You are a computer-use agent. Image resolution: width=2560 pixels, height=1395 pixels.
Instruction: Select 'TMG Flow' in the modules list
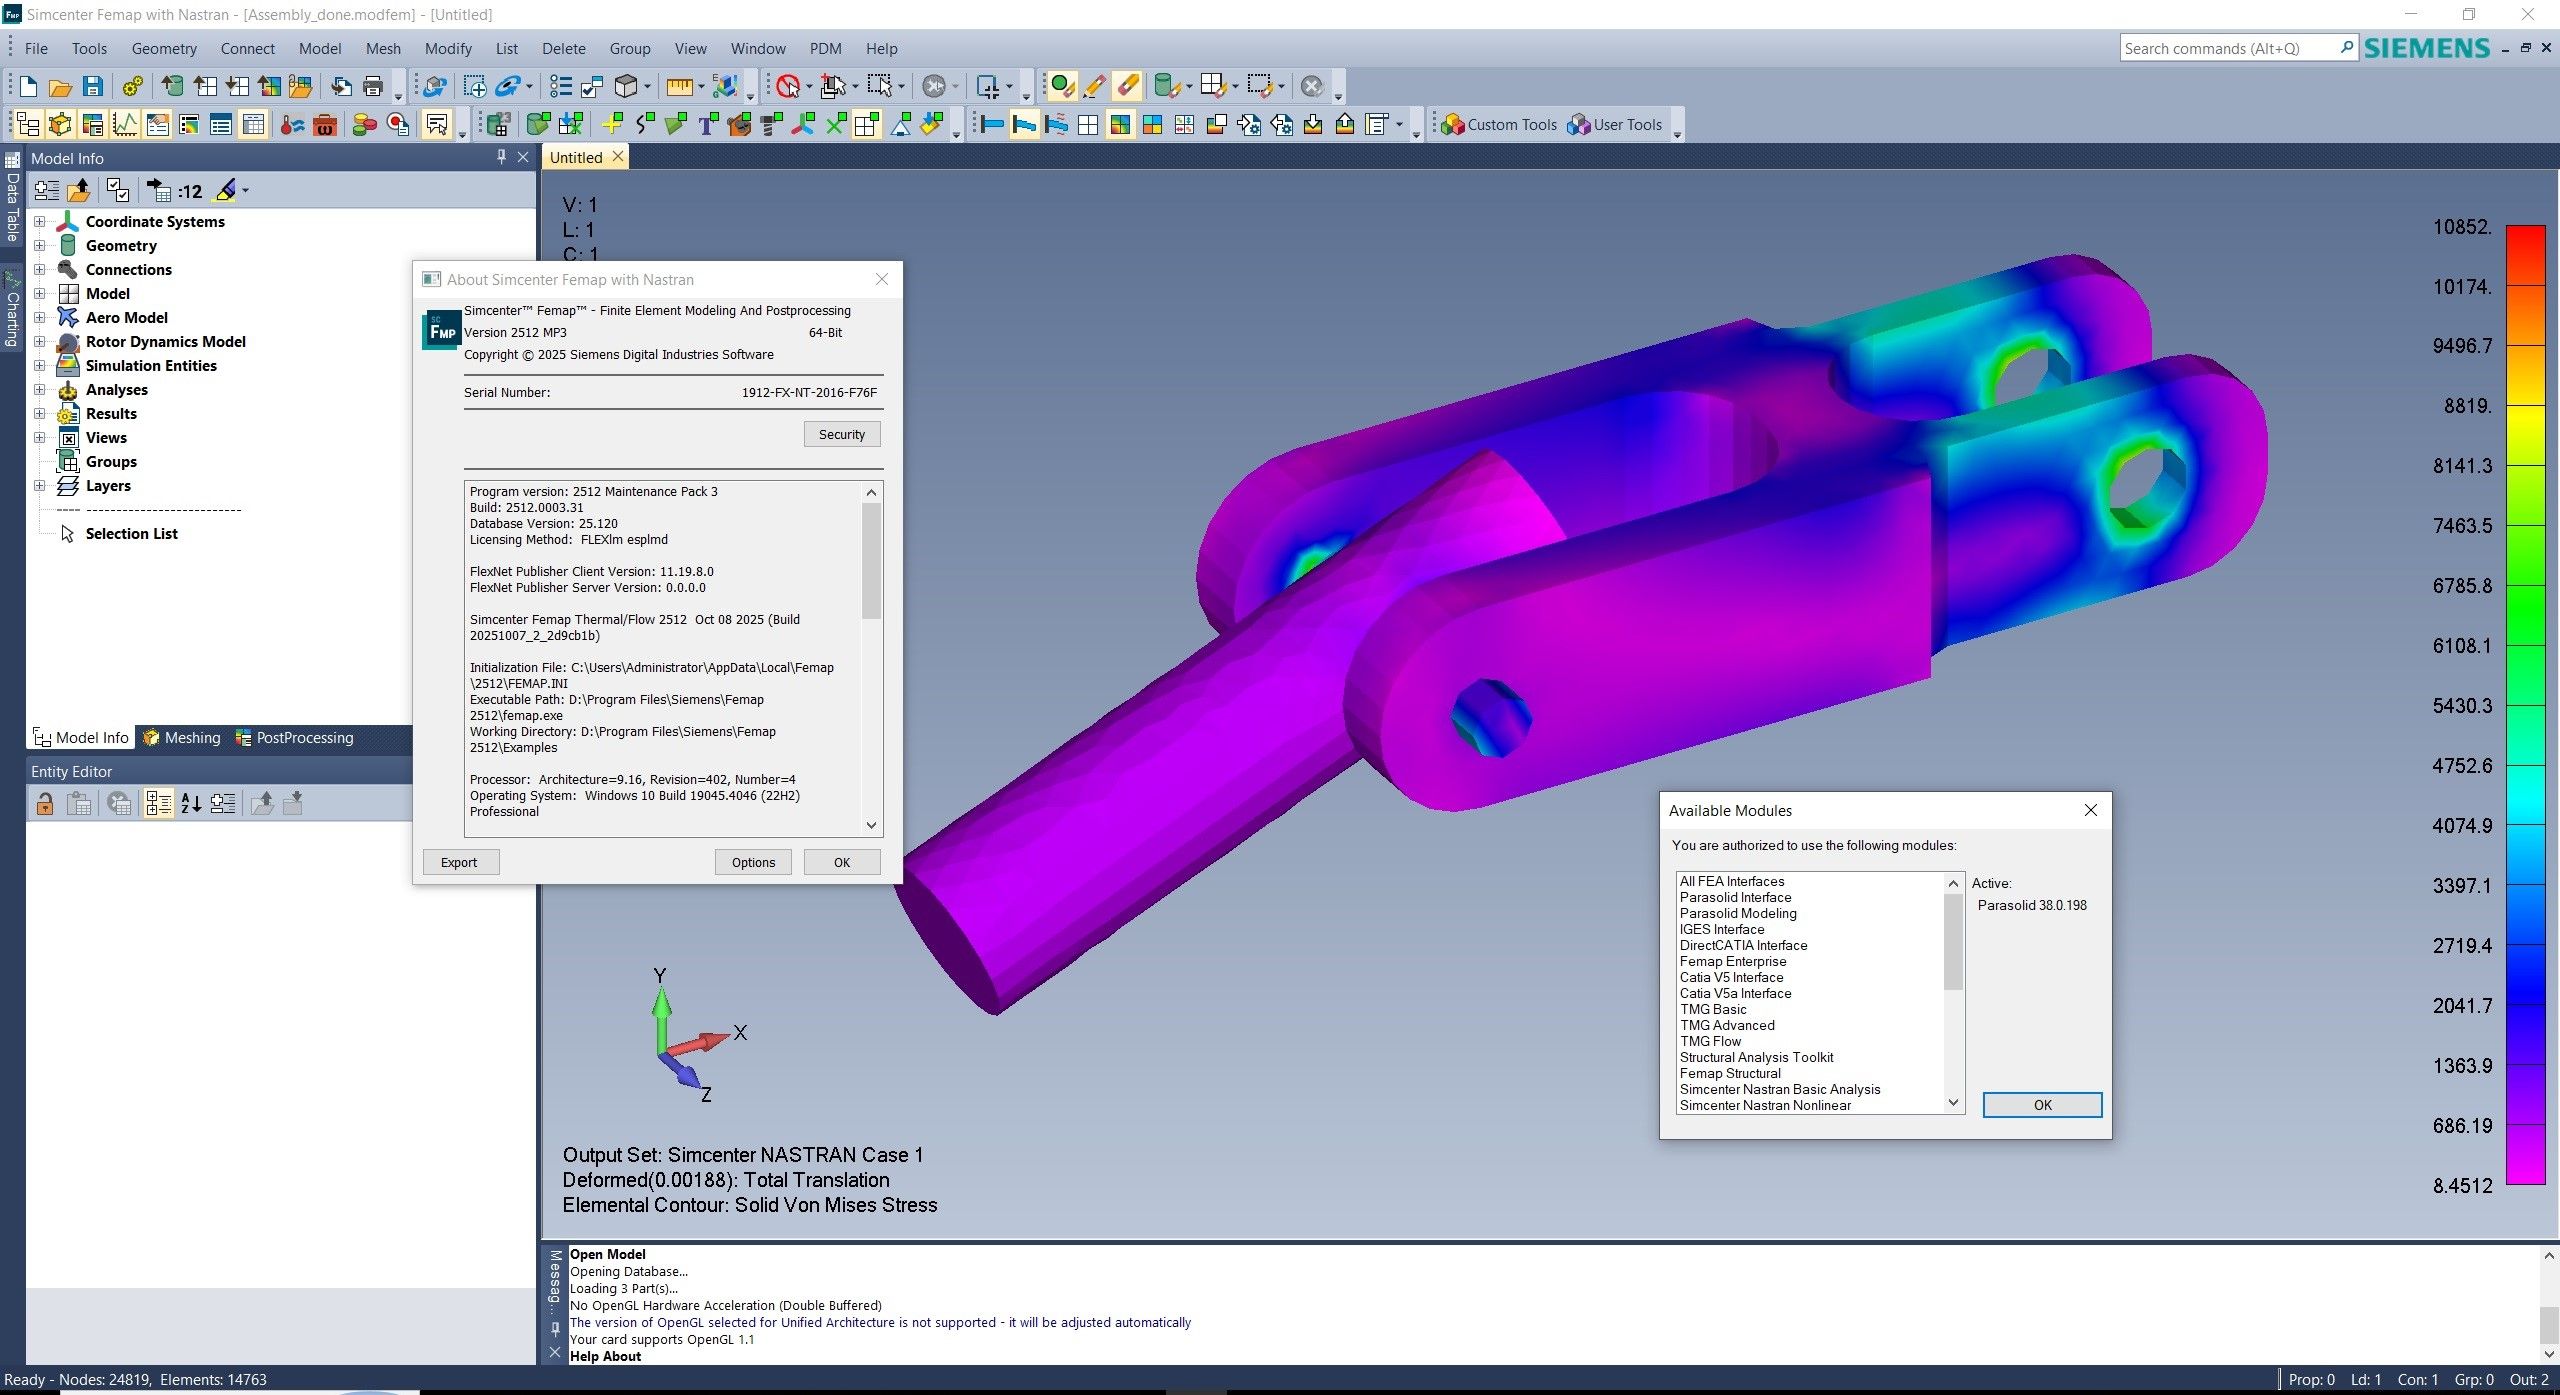pyautogui.click(x=1710, y=1041)
